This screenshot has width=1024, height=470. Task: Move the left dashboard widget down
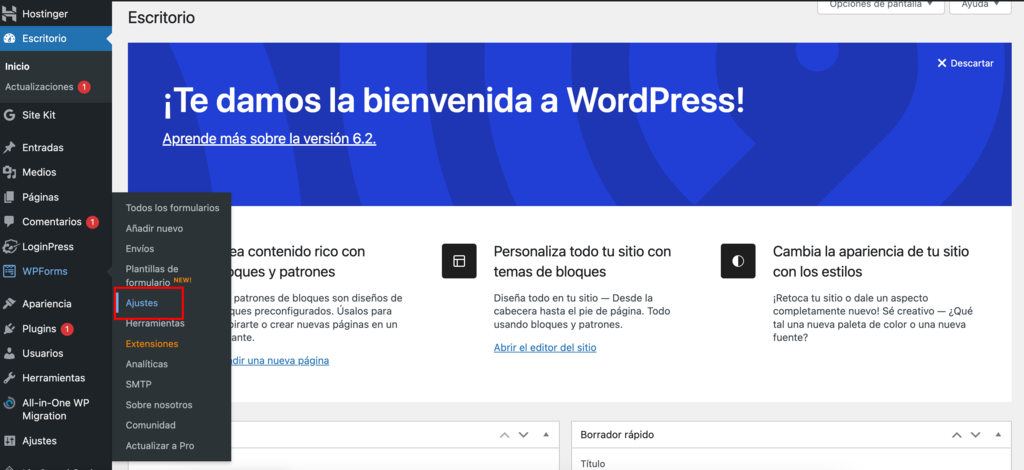coord(523,435)
